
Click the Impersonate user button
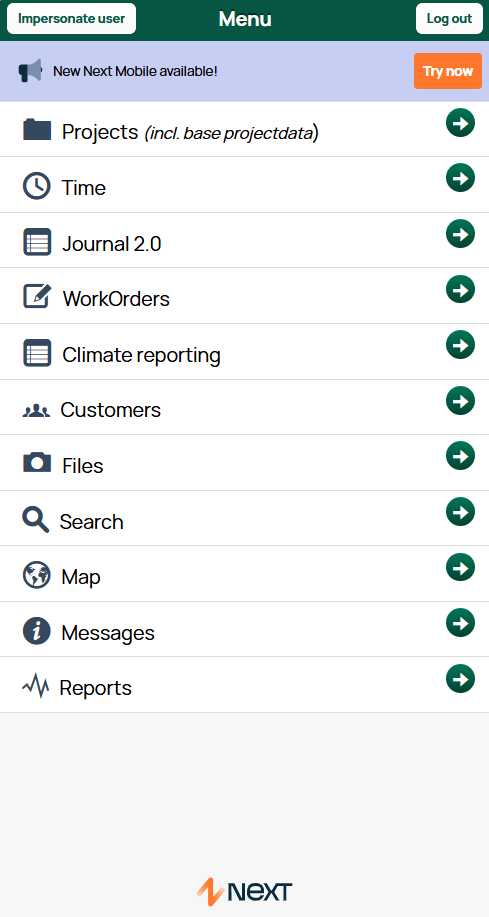pos(71,19)
